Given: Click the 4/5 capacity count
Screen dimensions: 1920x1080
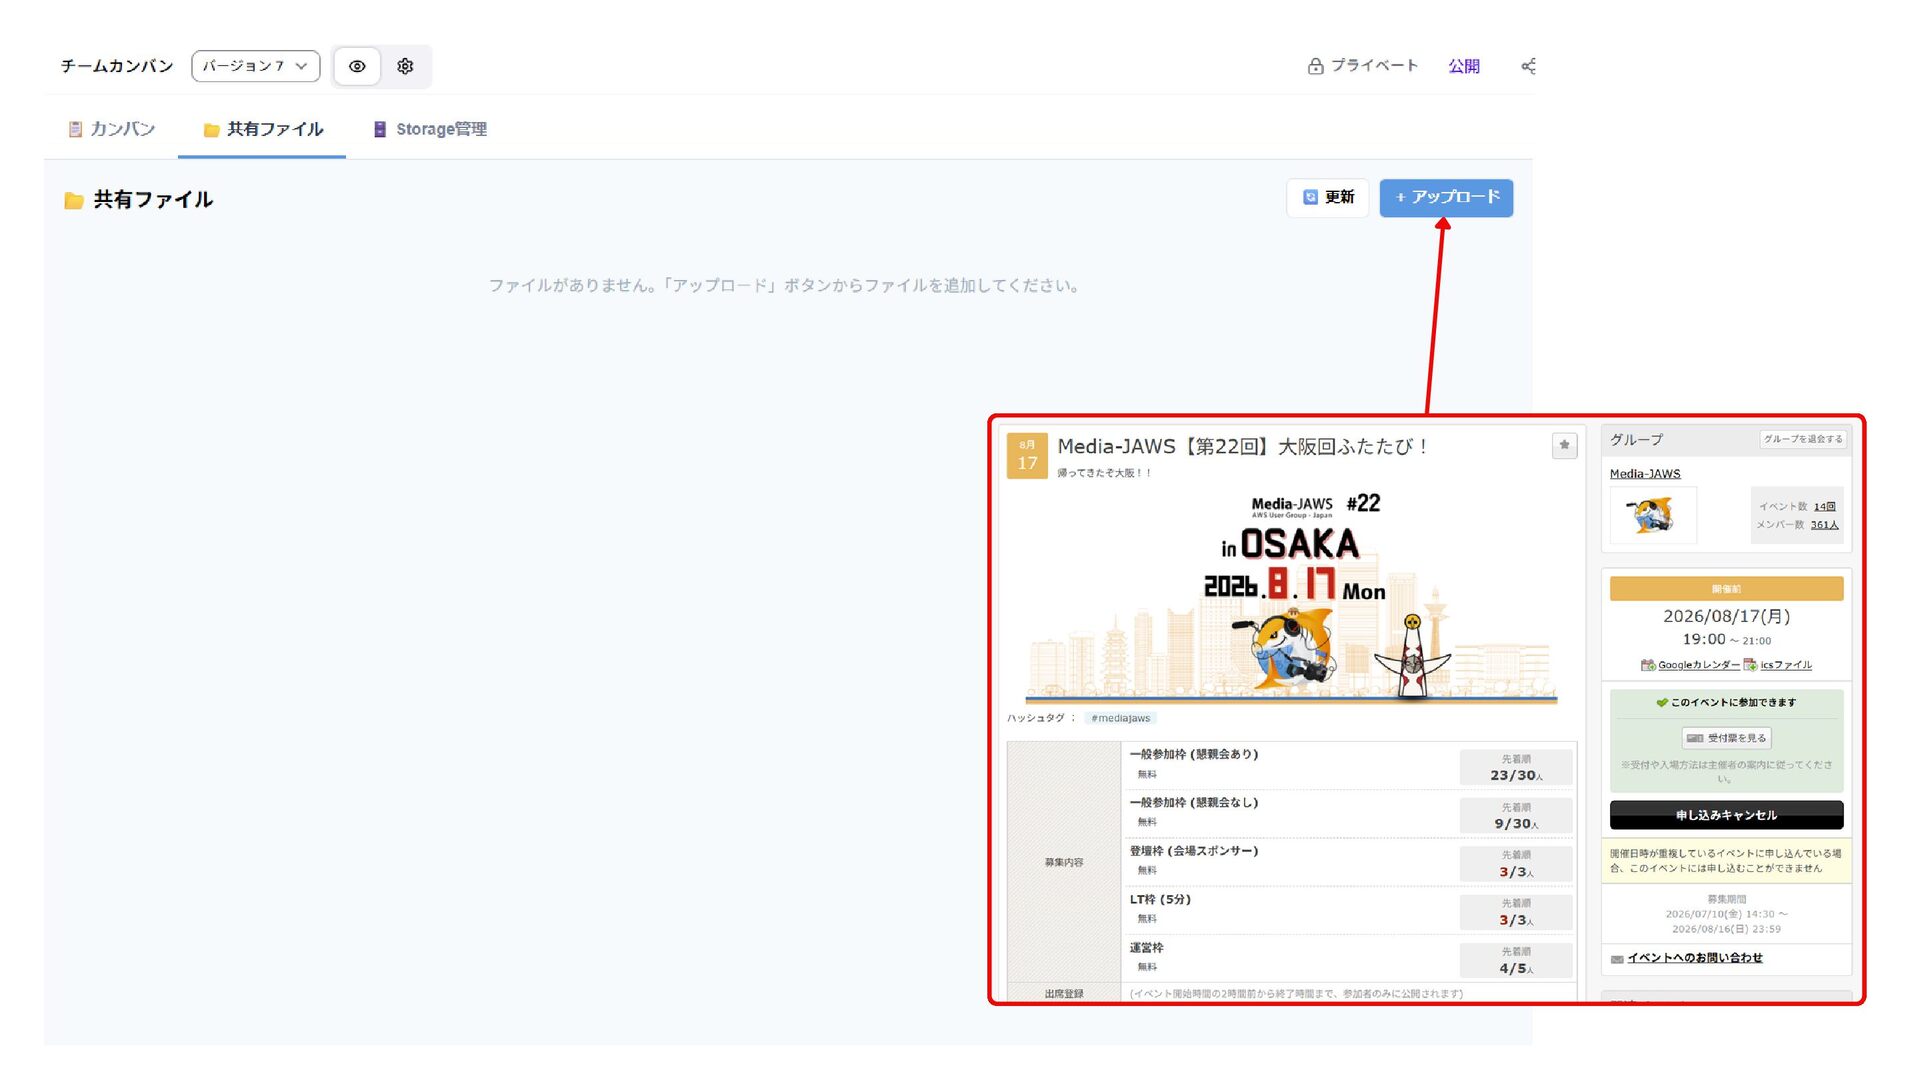Looking at the screenshot, I should (x=1515, y=968).
